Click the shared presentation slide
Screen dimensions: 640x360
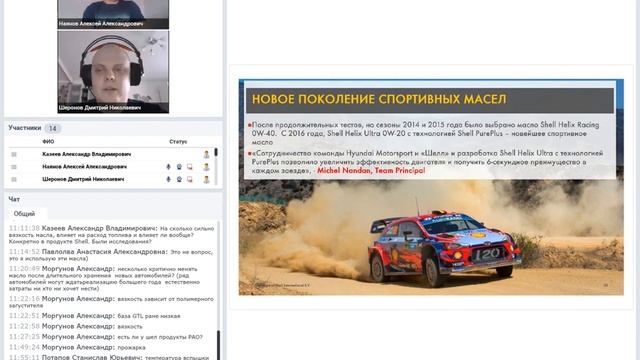[x=431, y=187]
